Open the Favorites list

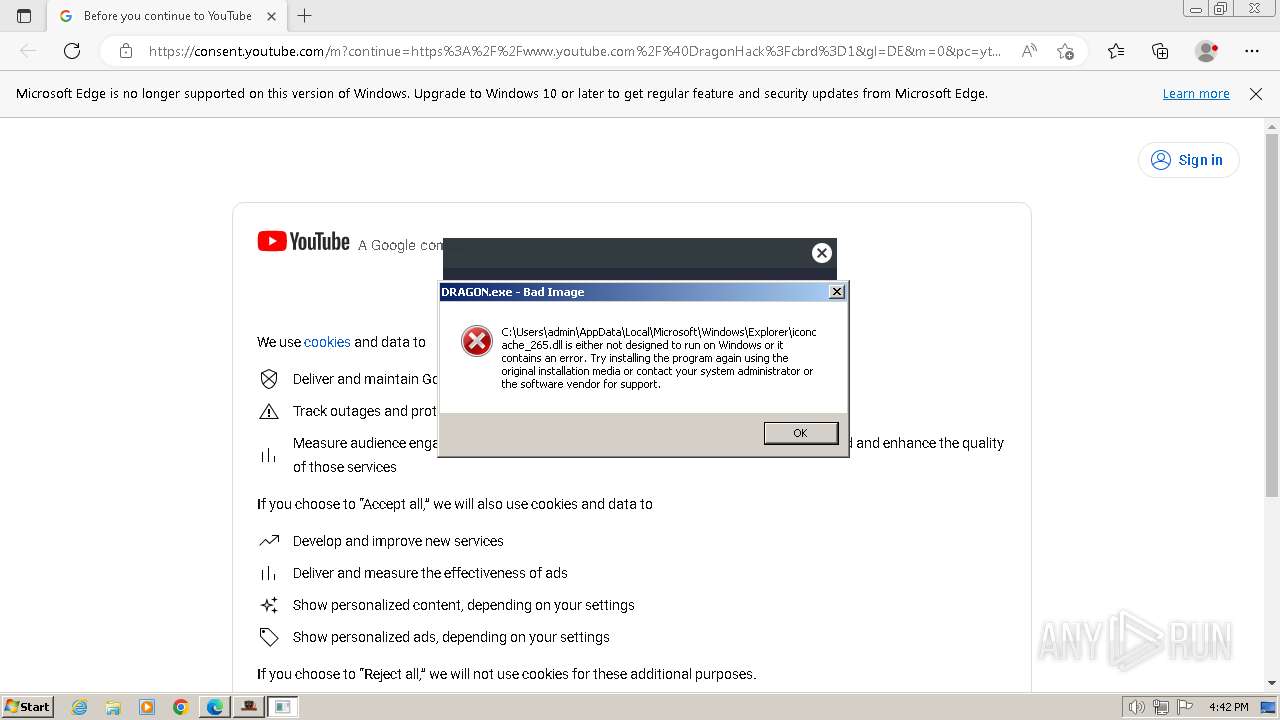click(1116, 51)
